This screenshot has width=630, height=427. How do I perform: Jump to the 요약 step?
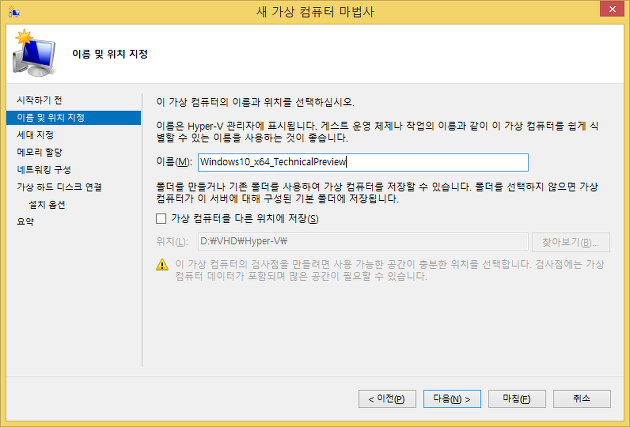[x=25, y=221]
